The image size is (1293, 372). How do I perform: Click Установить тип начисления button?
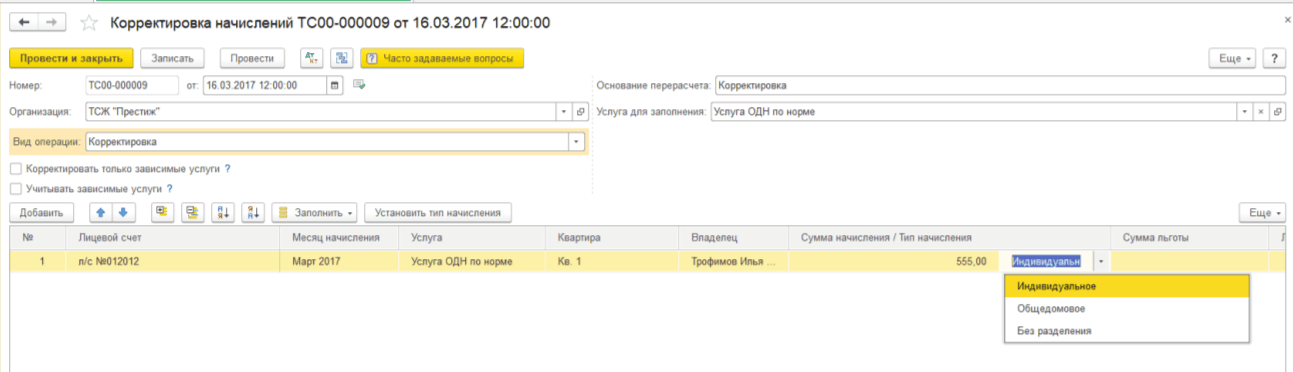click(x=438, y=212)
